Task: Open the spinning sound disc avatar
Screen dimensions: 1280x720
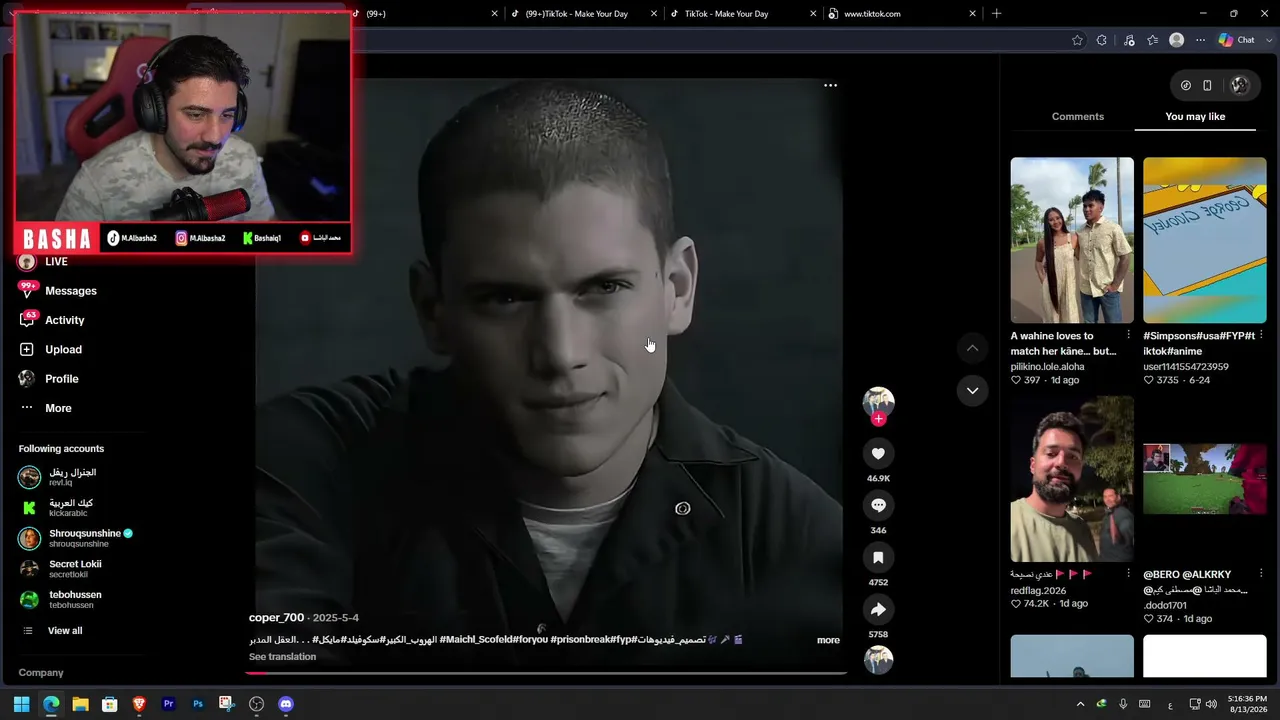Action: click(x=878, y=660)
